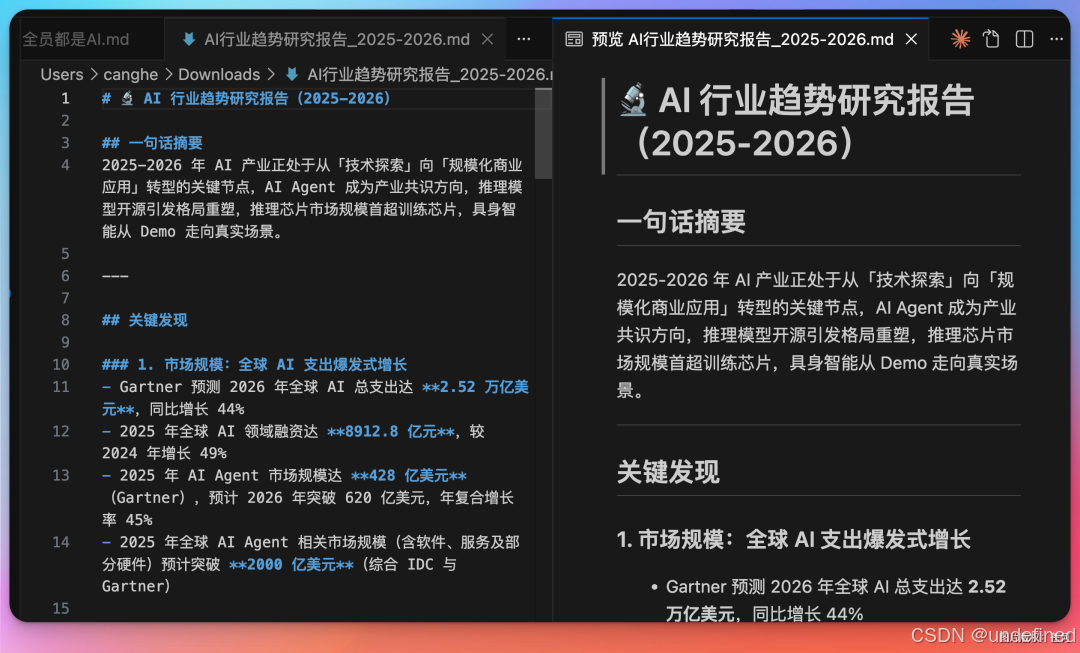Open the canghe breadcrumb segment
This screenshot has width=1080, height=653.
131,74
